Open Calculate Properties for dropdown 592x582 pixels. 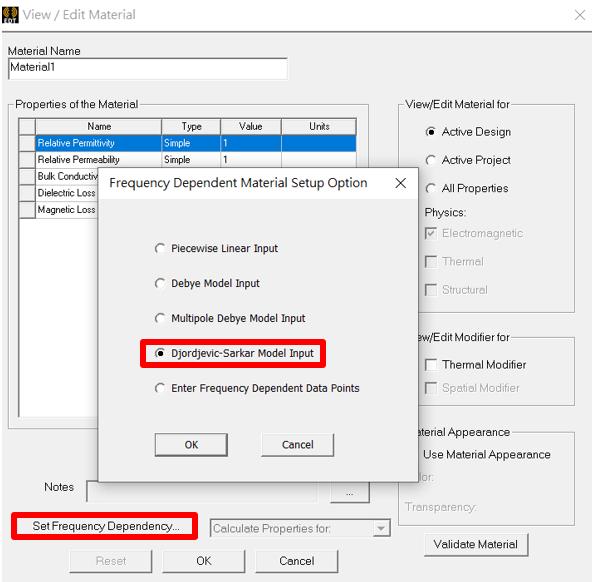(381, 528)
